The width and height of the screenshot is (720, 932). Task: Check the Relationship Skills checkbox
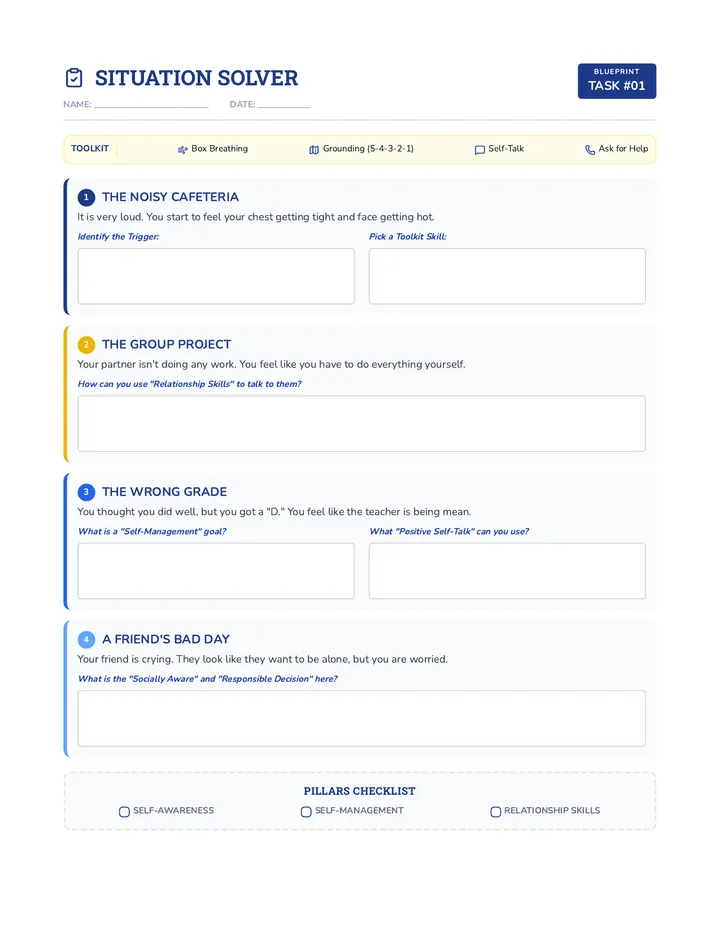[x=495, y=812]
